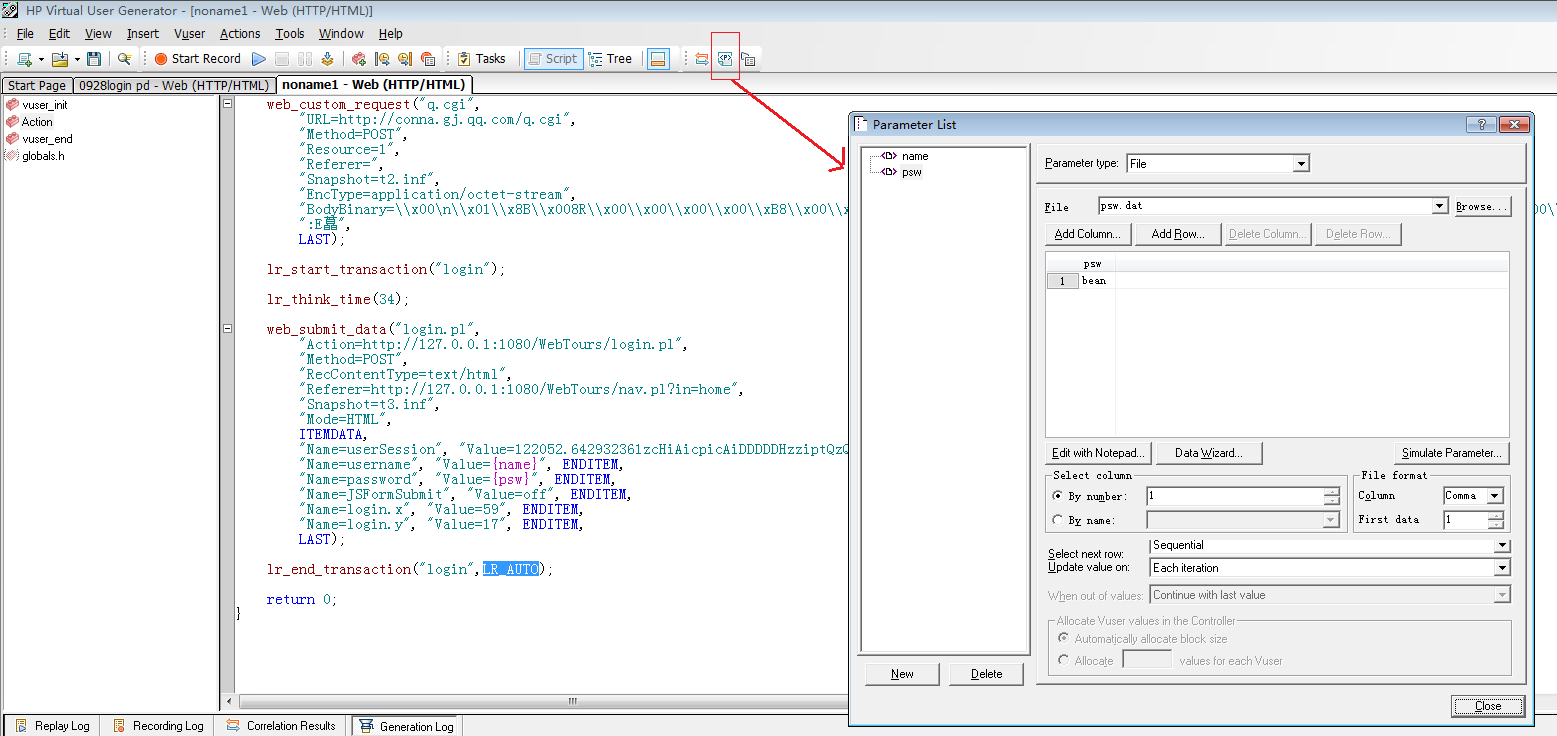1557x736 pixels.
Task: Save the script with the floppy icon
Action: tap(94, 59)
